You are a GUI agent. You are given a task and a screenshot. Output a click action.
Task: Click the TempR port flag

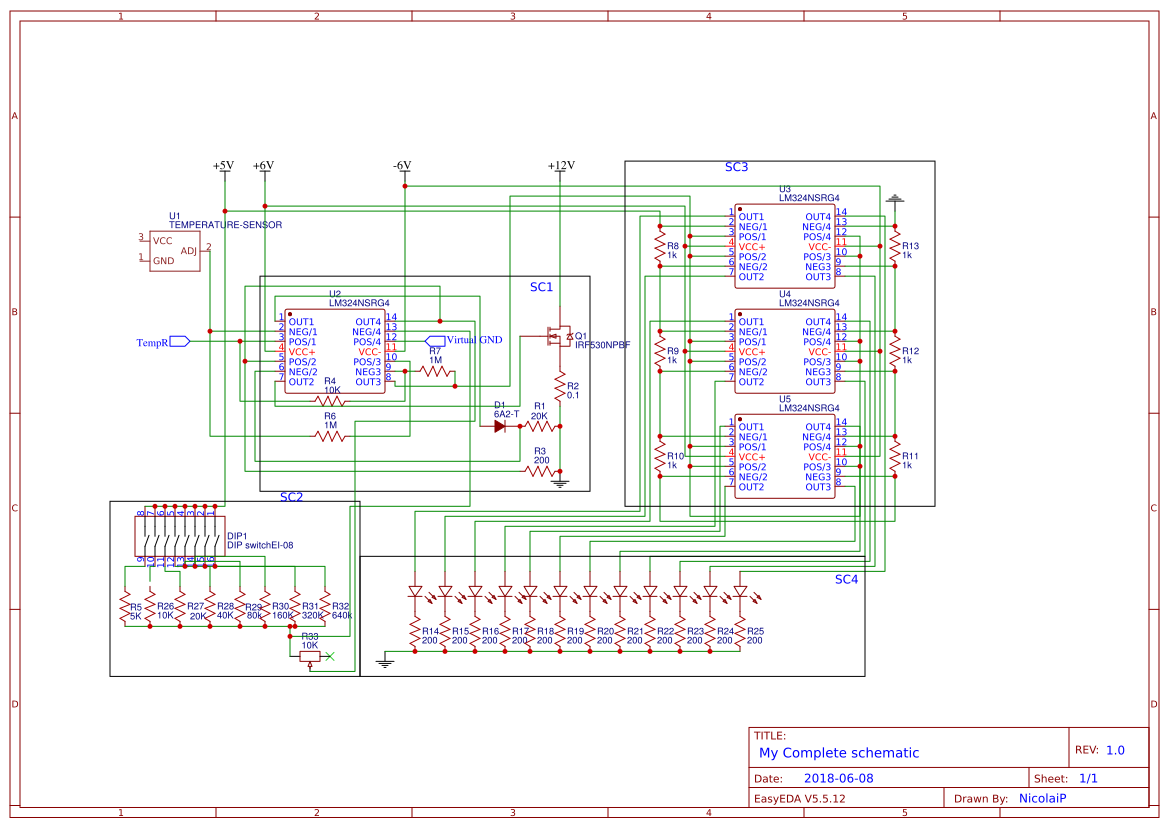180,341
